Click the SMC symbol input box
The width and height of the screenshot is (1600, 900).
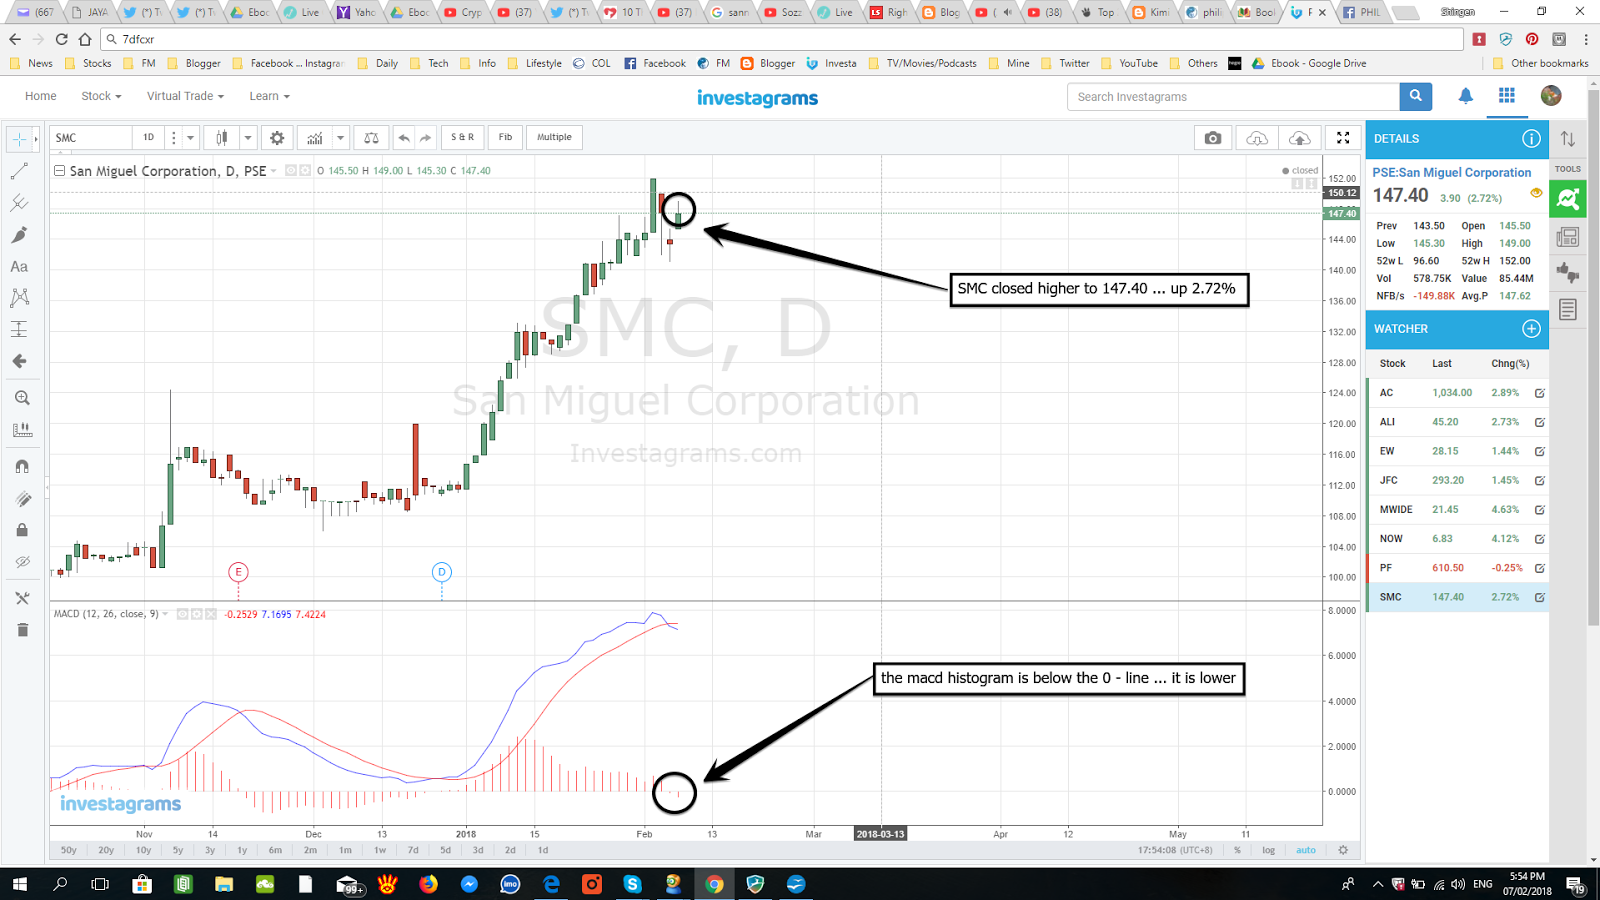pos(91,138)
